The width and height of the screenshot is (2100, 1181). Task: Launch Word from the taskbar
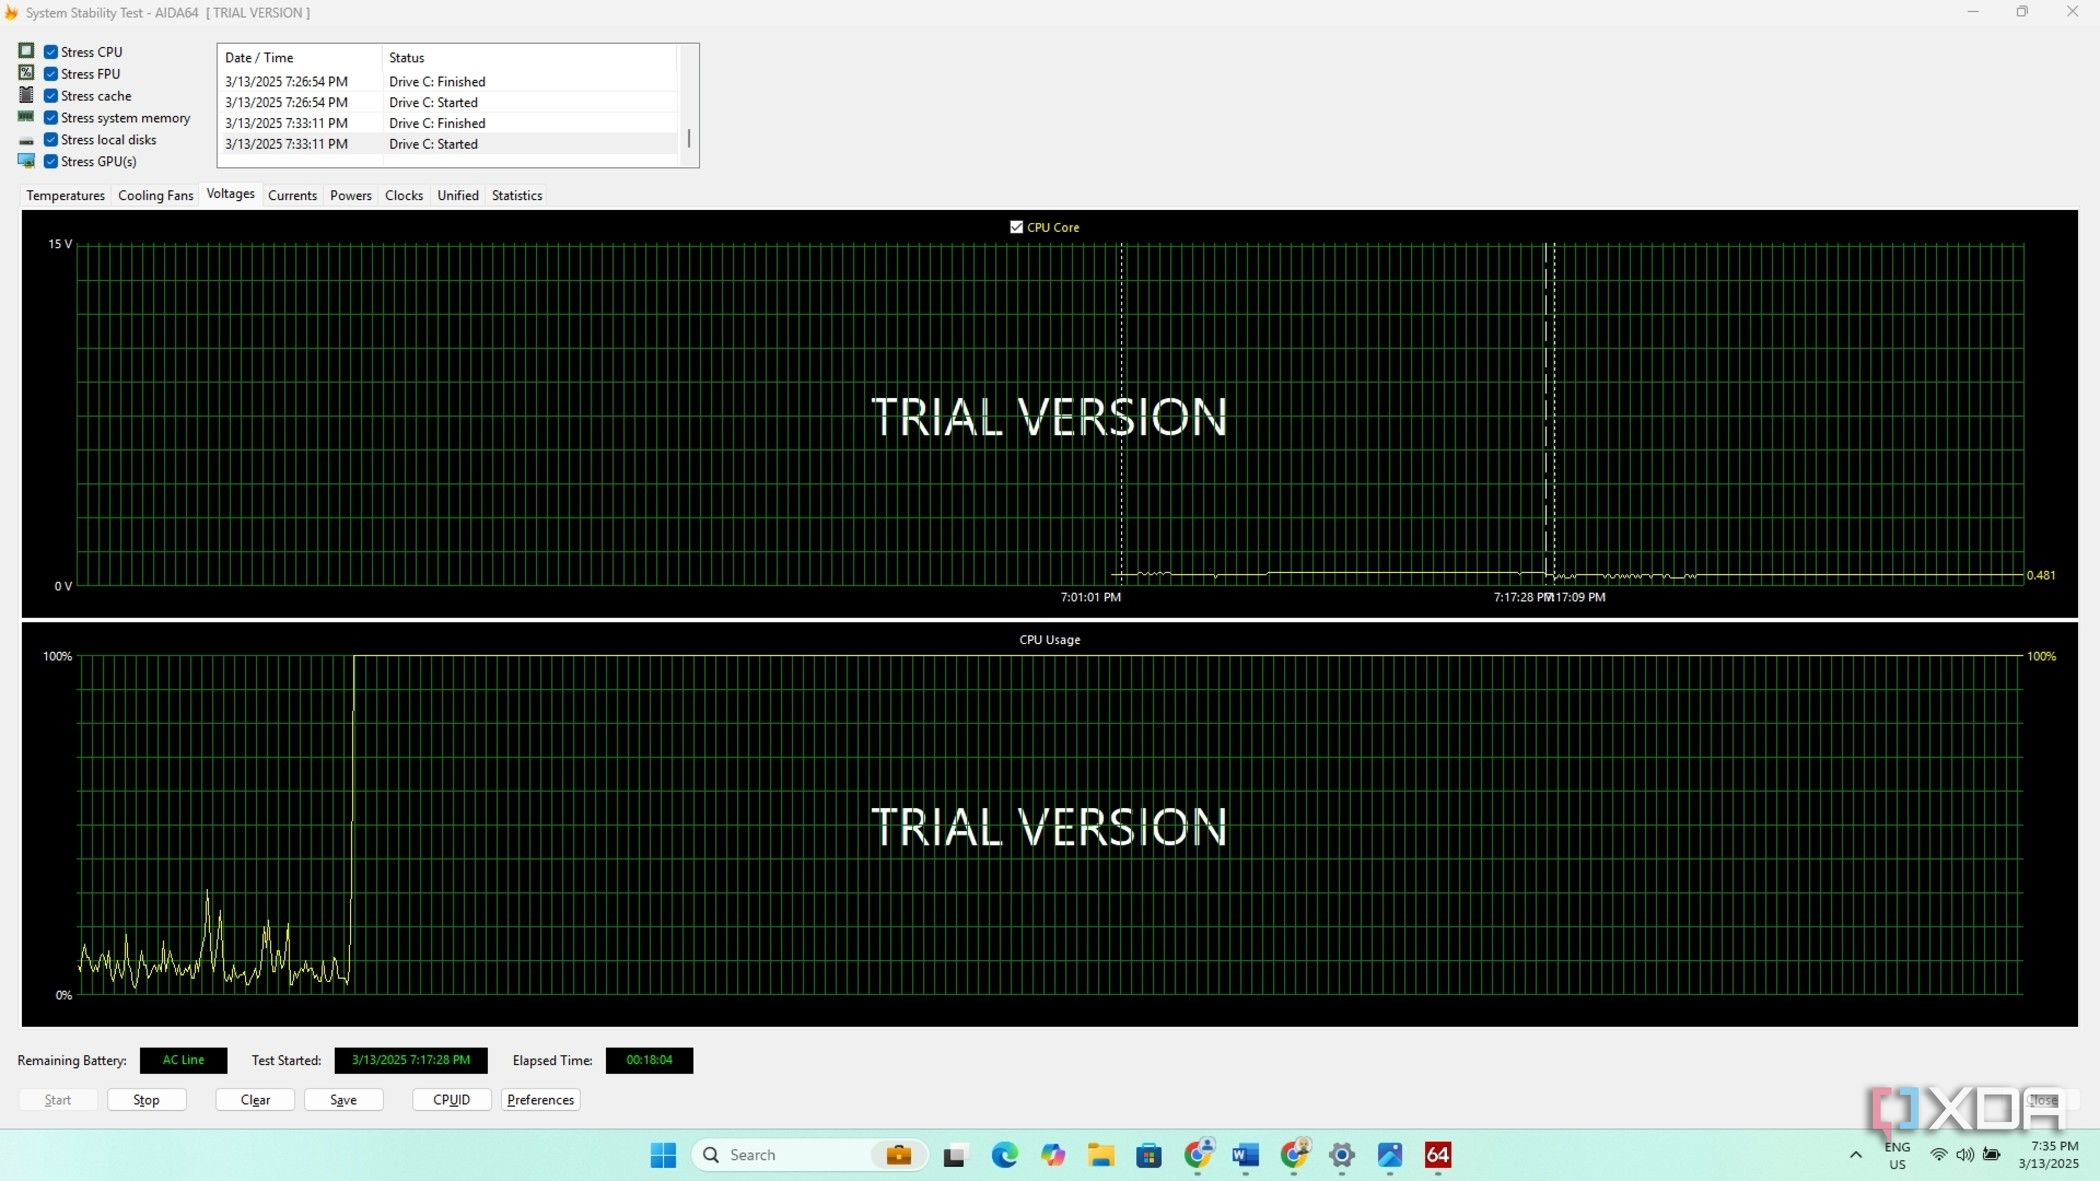coord(1245,1155)
